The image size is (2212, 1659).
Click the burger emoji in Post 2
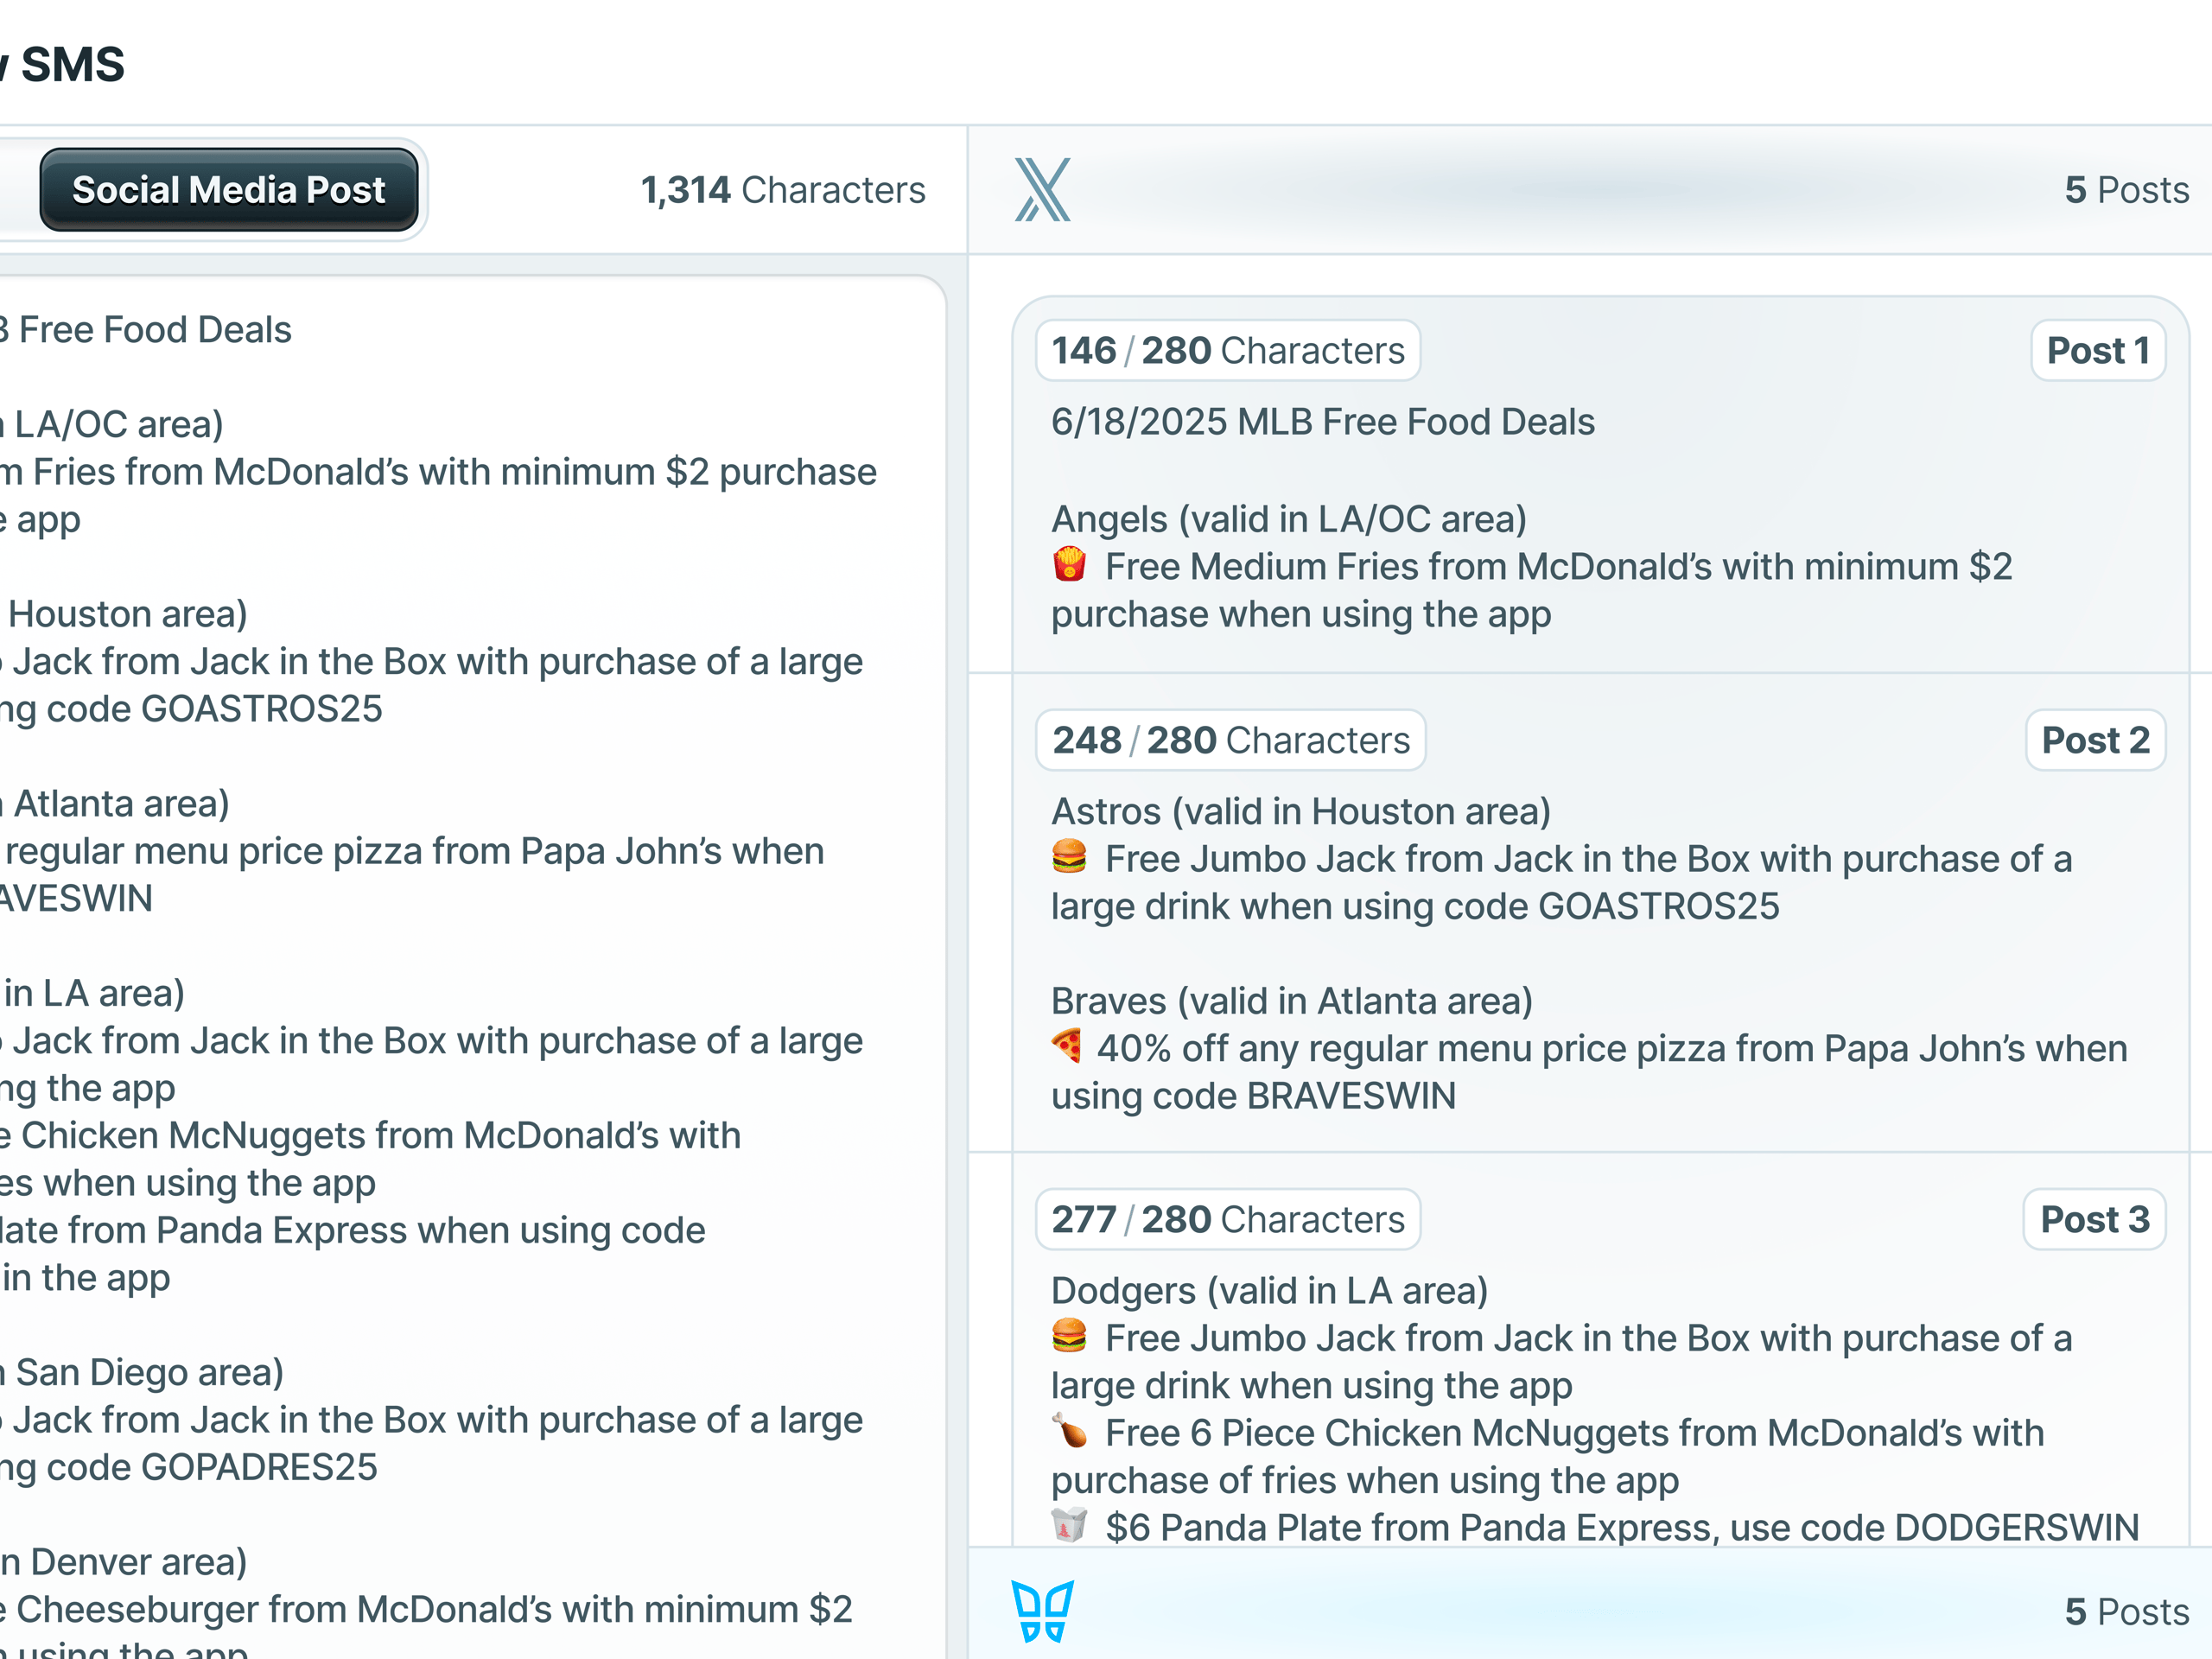[1069, 857]
